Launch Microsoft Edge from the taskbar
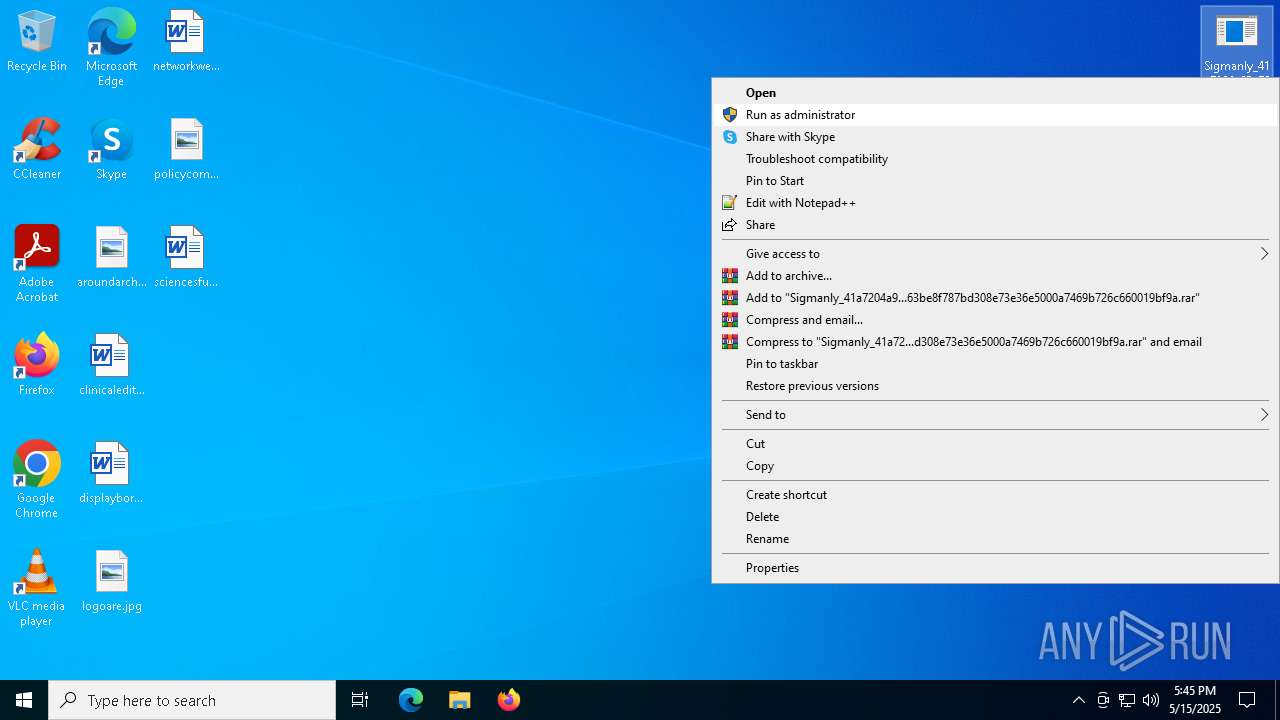 (x=411, y=700)
